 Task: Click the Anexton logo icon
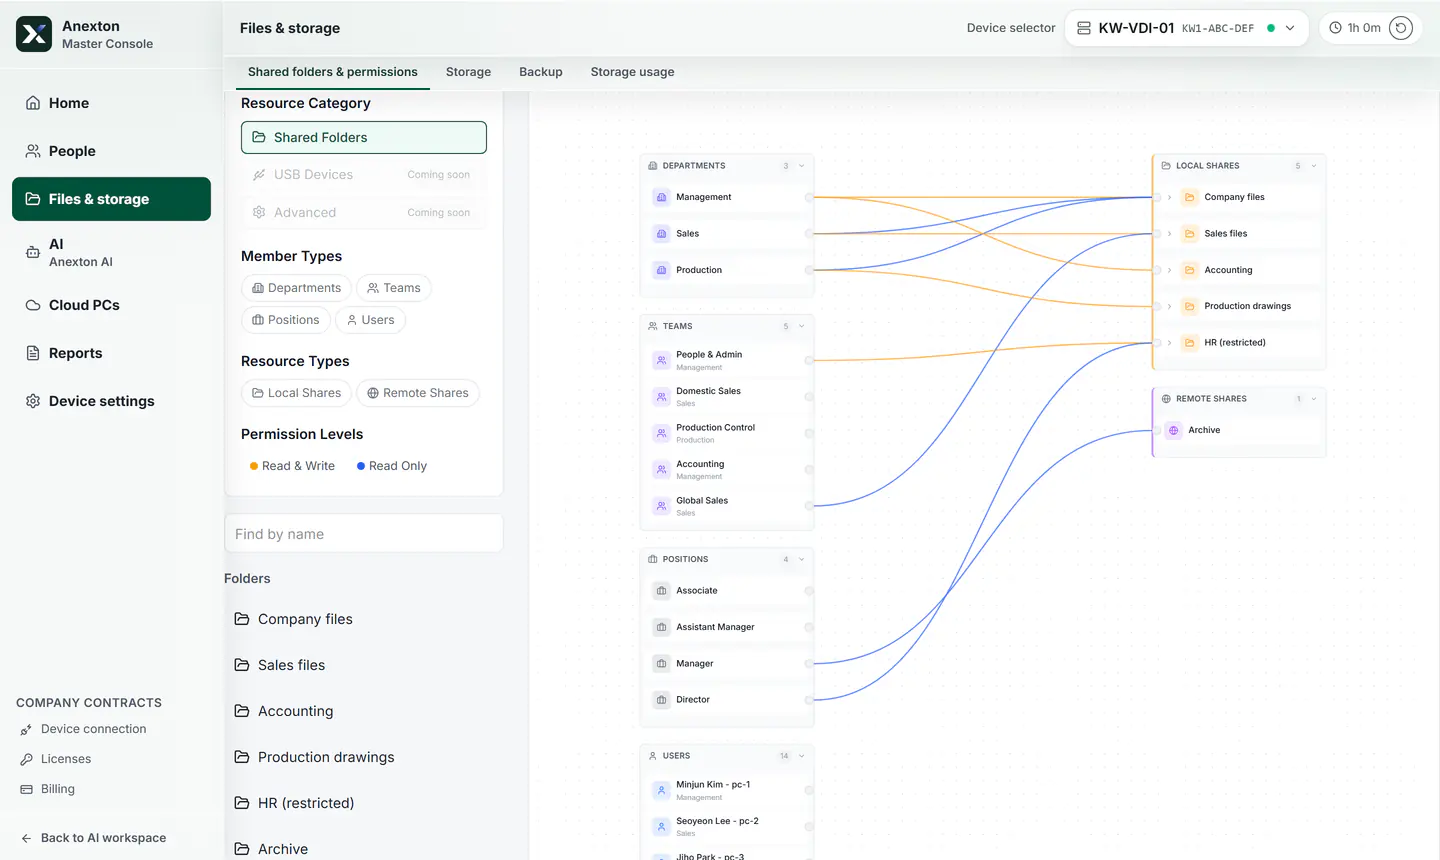click(x=34, y=34)
